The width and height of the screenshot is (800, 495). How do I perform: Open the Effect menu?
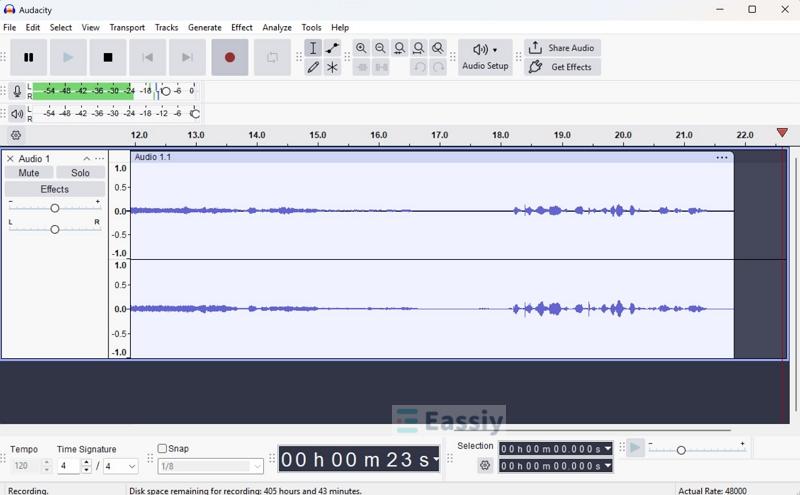point(242,28)
